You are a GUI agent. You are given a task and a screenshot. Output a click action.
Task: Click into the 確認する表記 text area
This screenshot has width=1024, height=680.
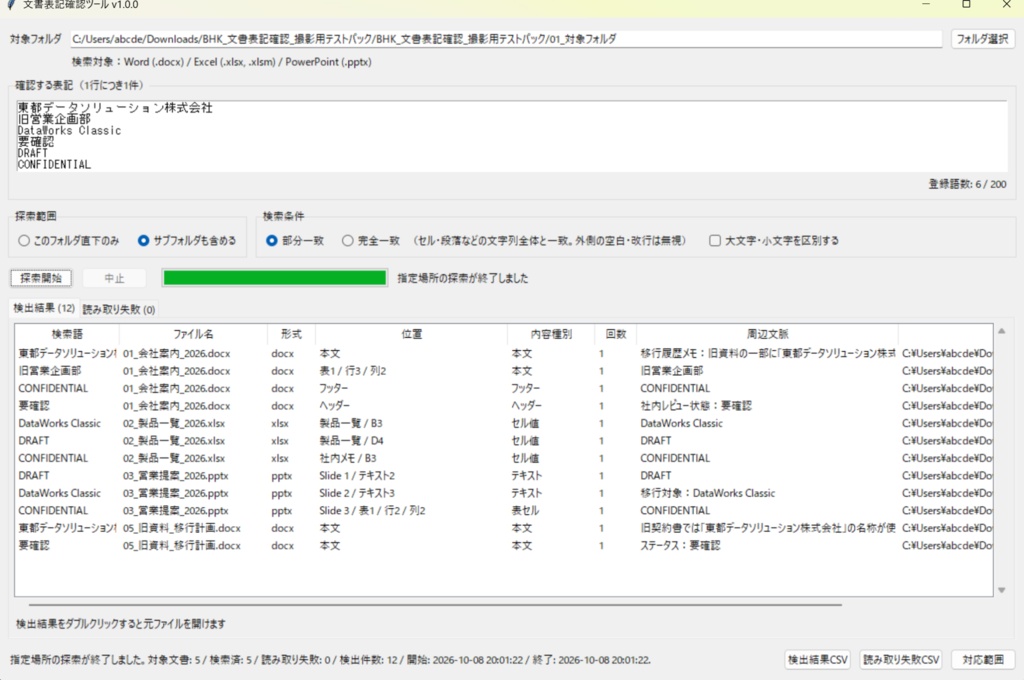511,136
